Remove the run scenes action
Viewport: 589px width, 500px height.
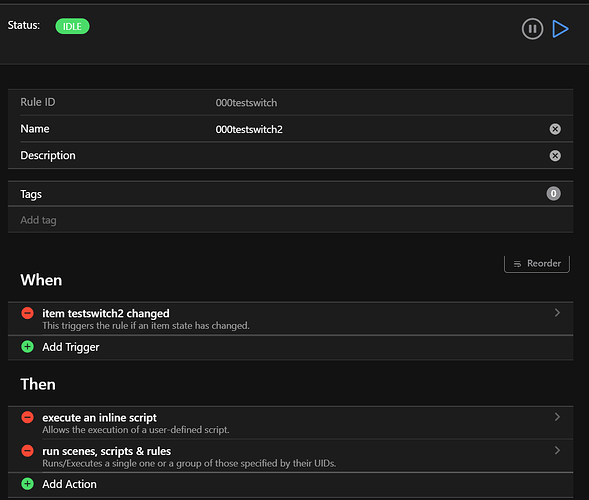click(27, 450)
